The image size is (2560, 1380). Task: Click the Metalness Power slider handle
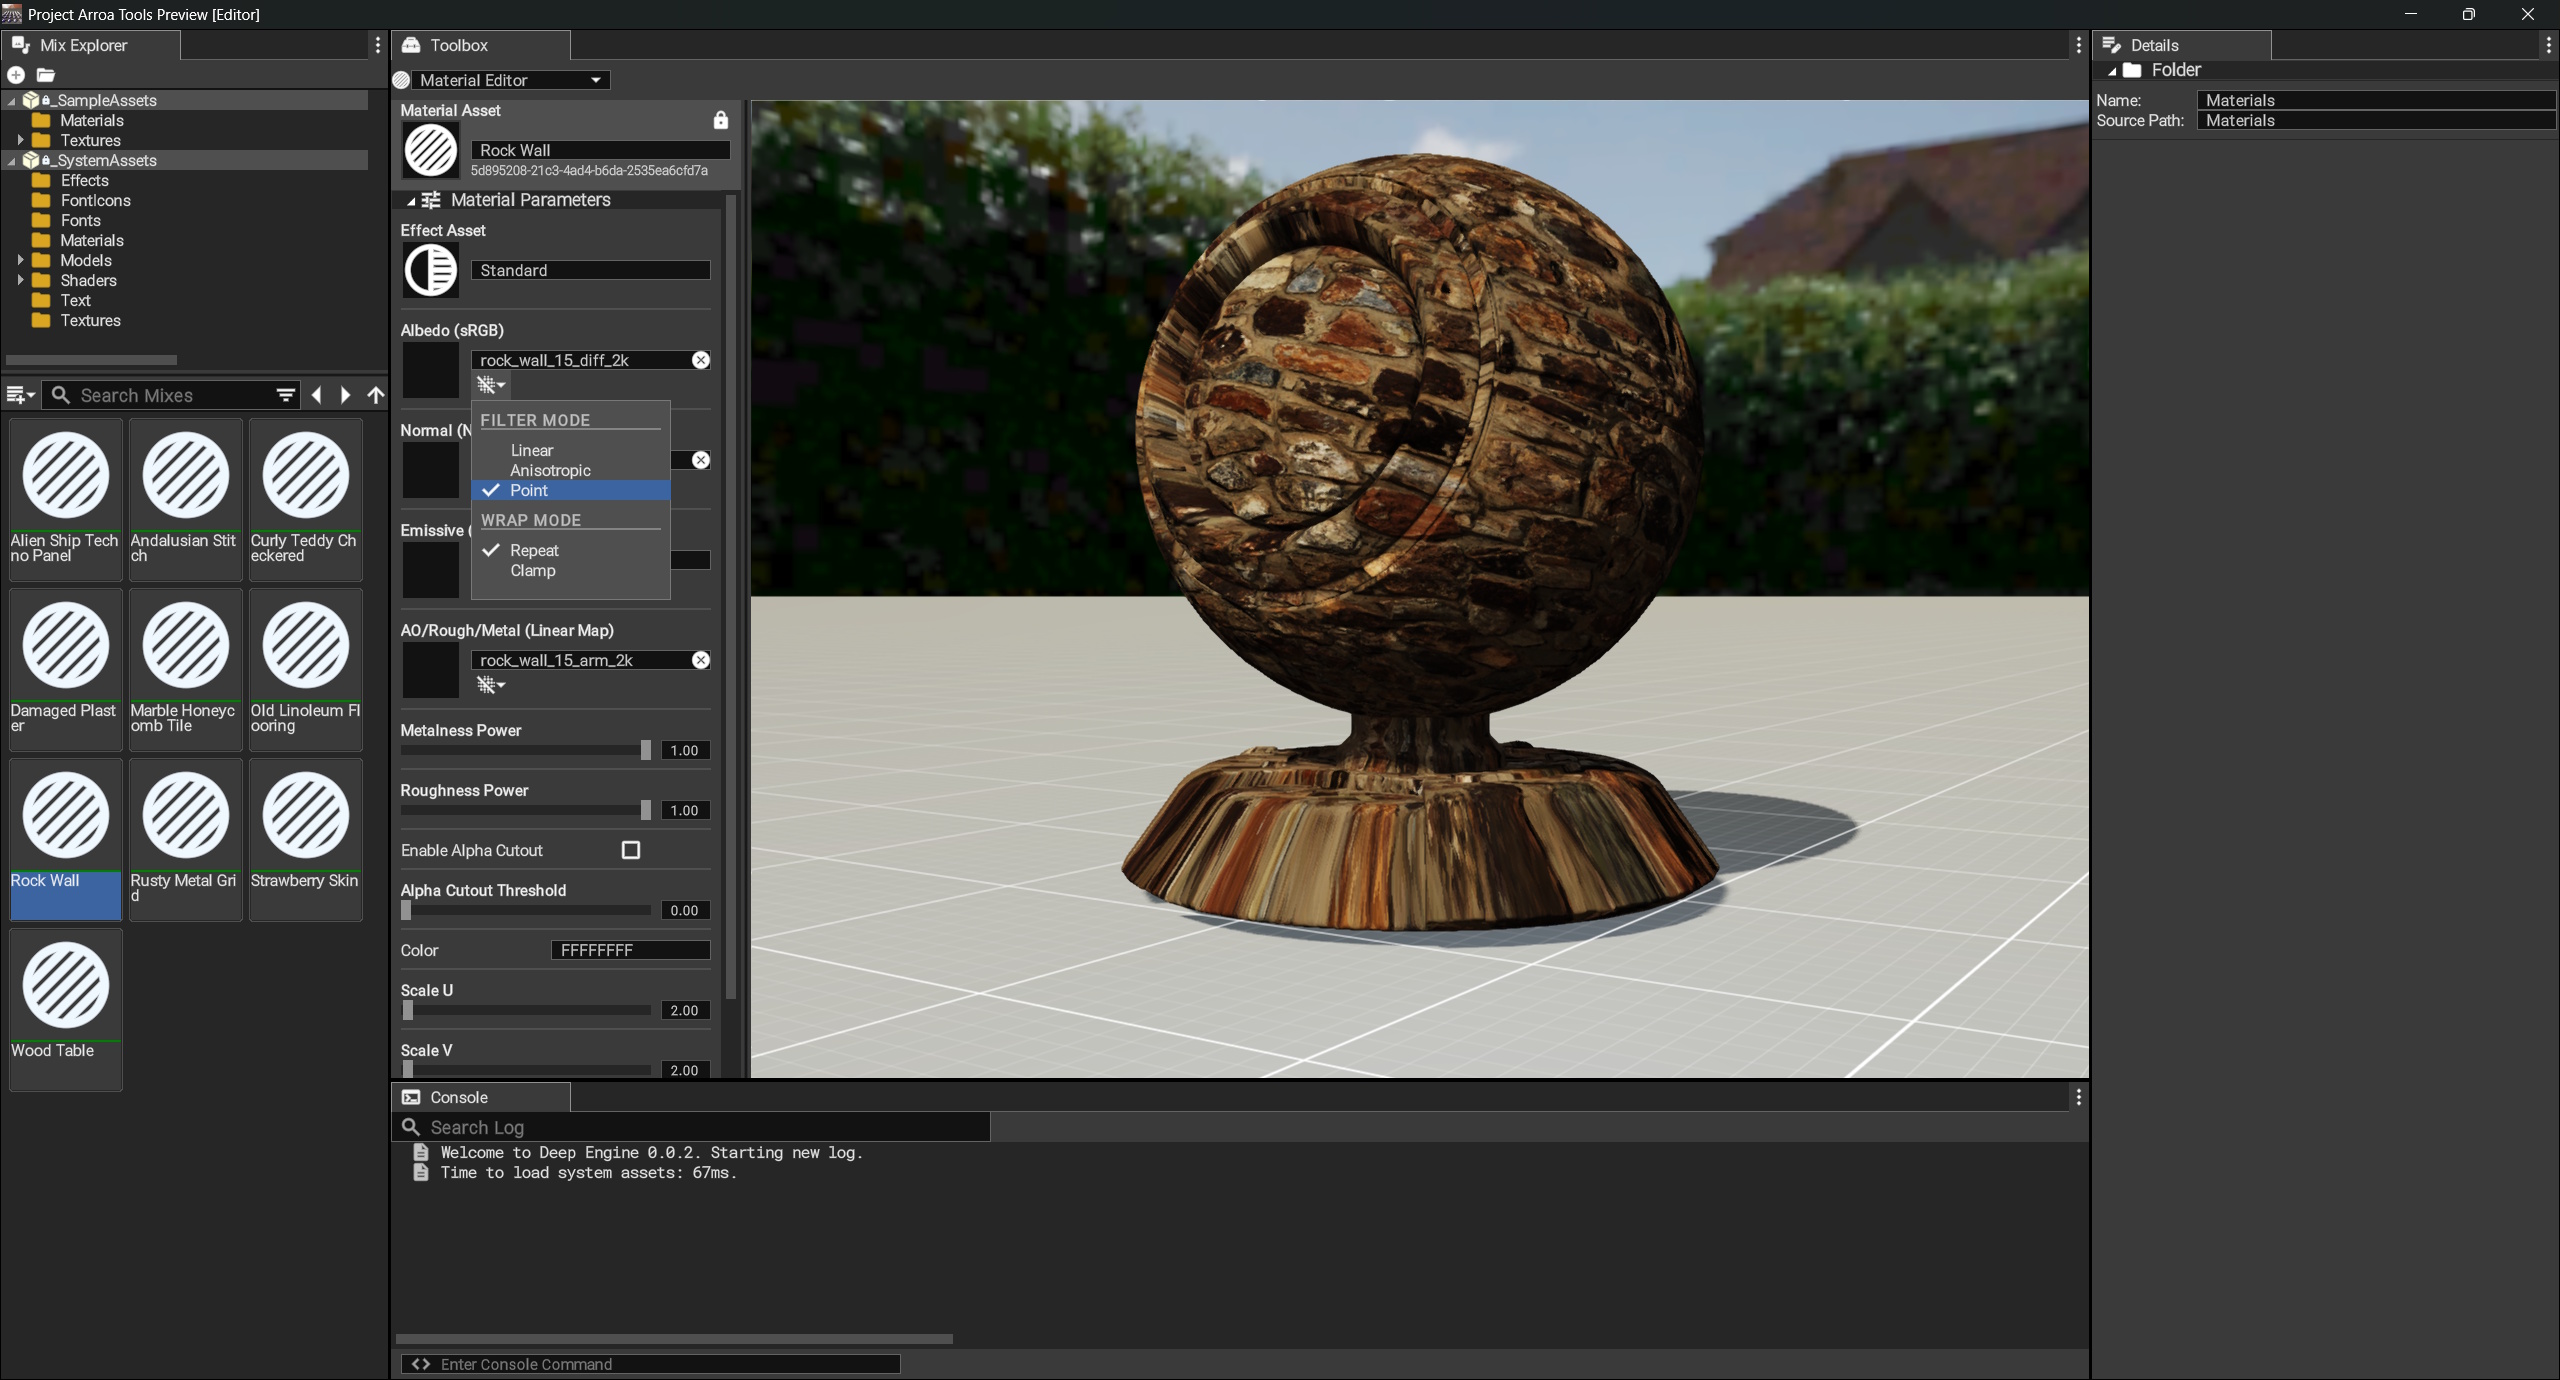click(x=646, y=750)
